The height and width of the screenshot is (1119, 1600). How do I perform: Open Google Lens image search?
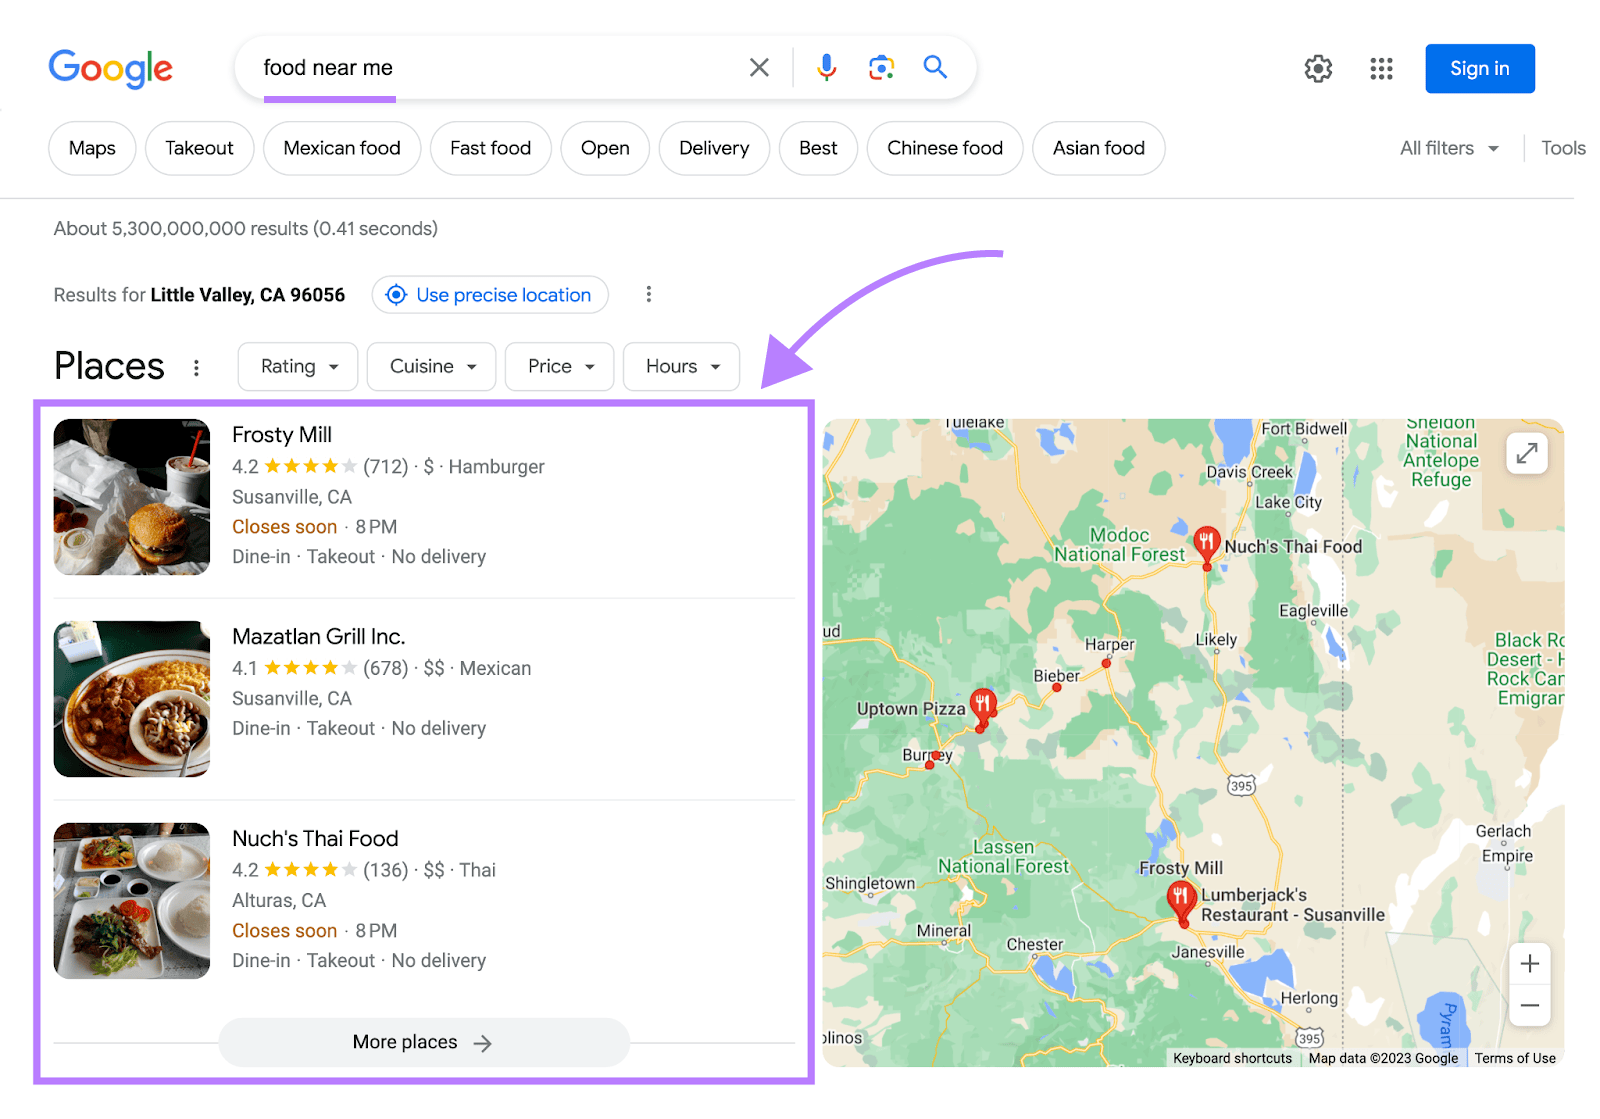[881, 68]
